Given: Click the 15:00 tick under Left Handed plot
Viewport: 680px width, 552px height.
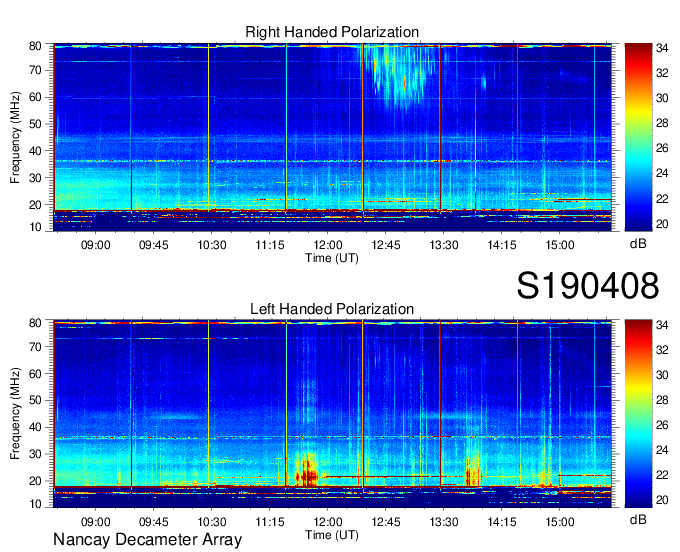Looking at the screenshot, I should (560, 522).
